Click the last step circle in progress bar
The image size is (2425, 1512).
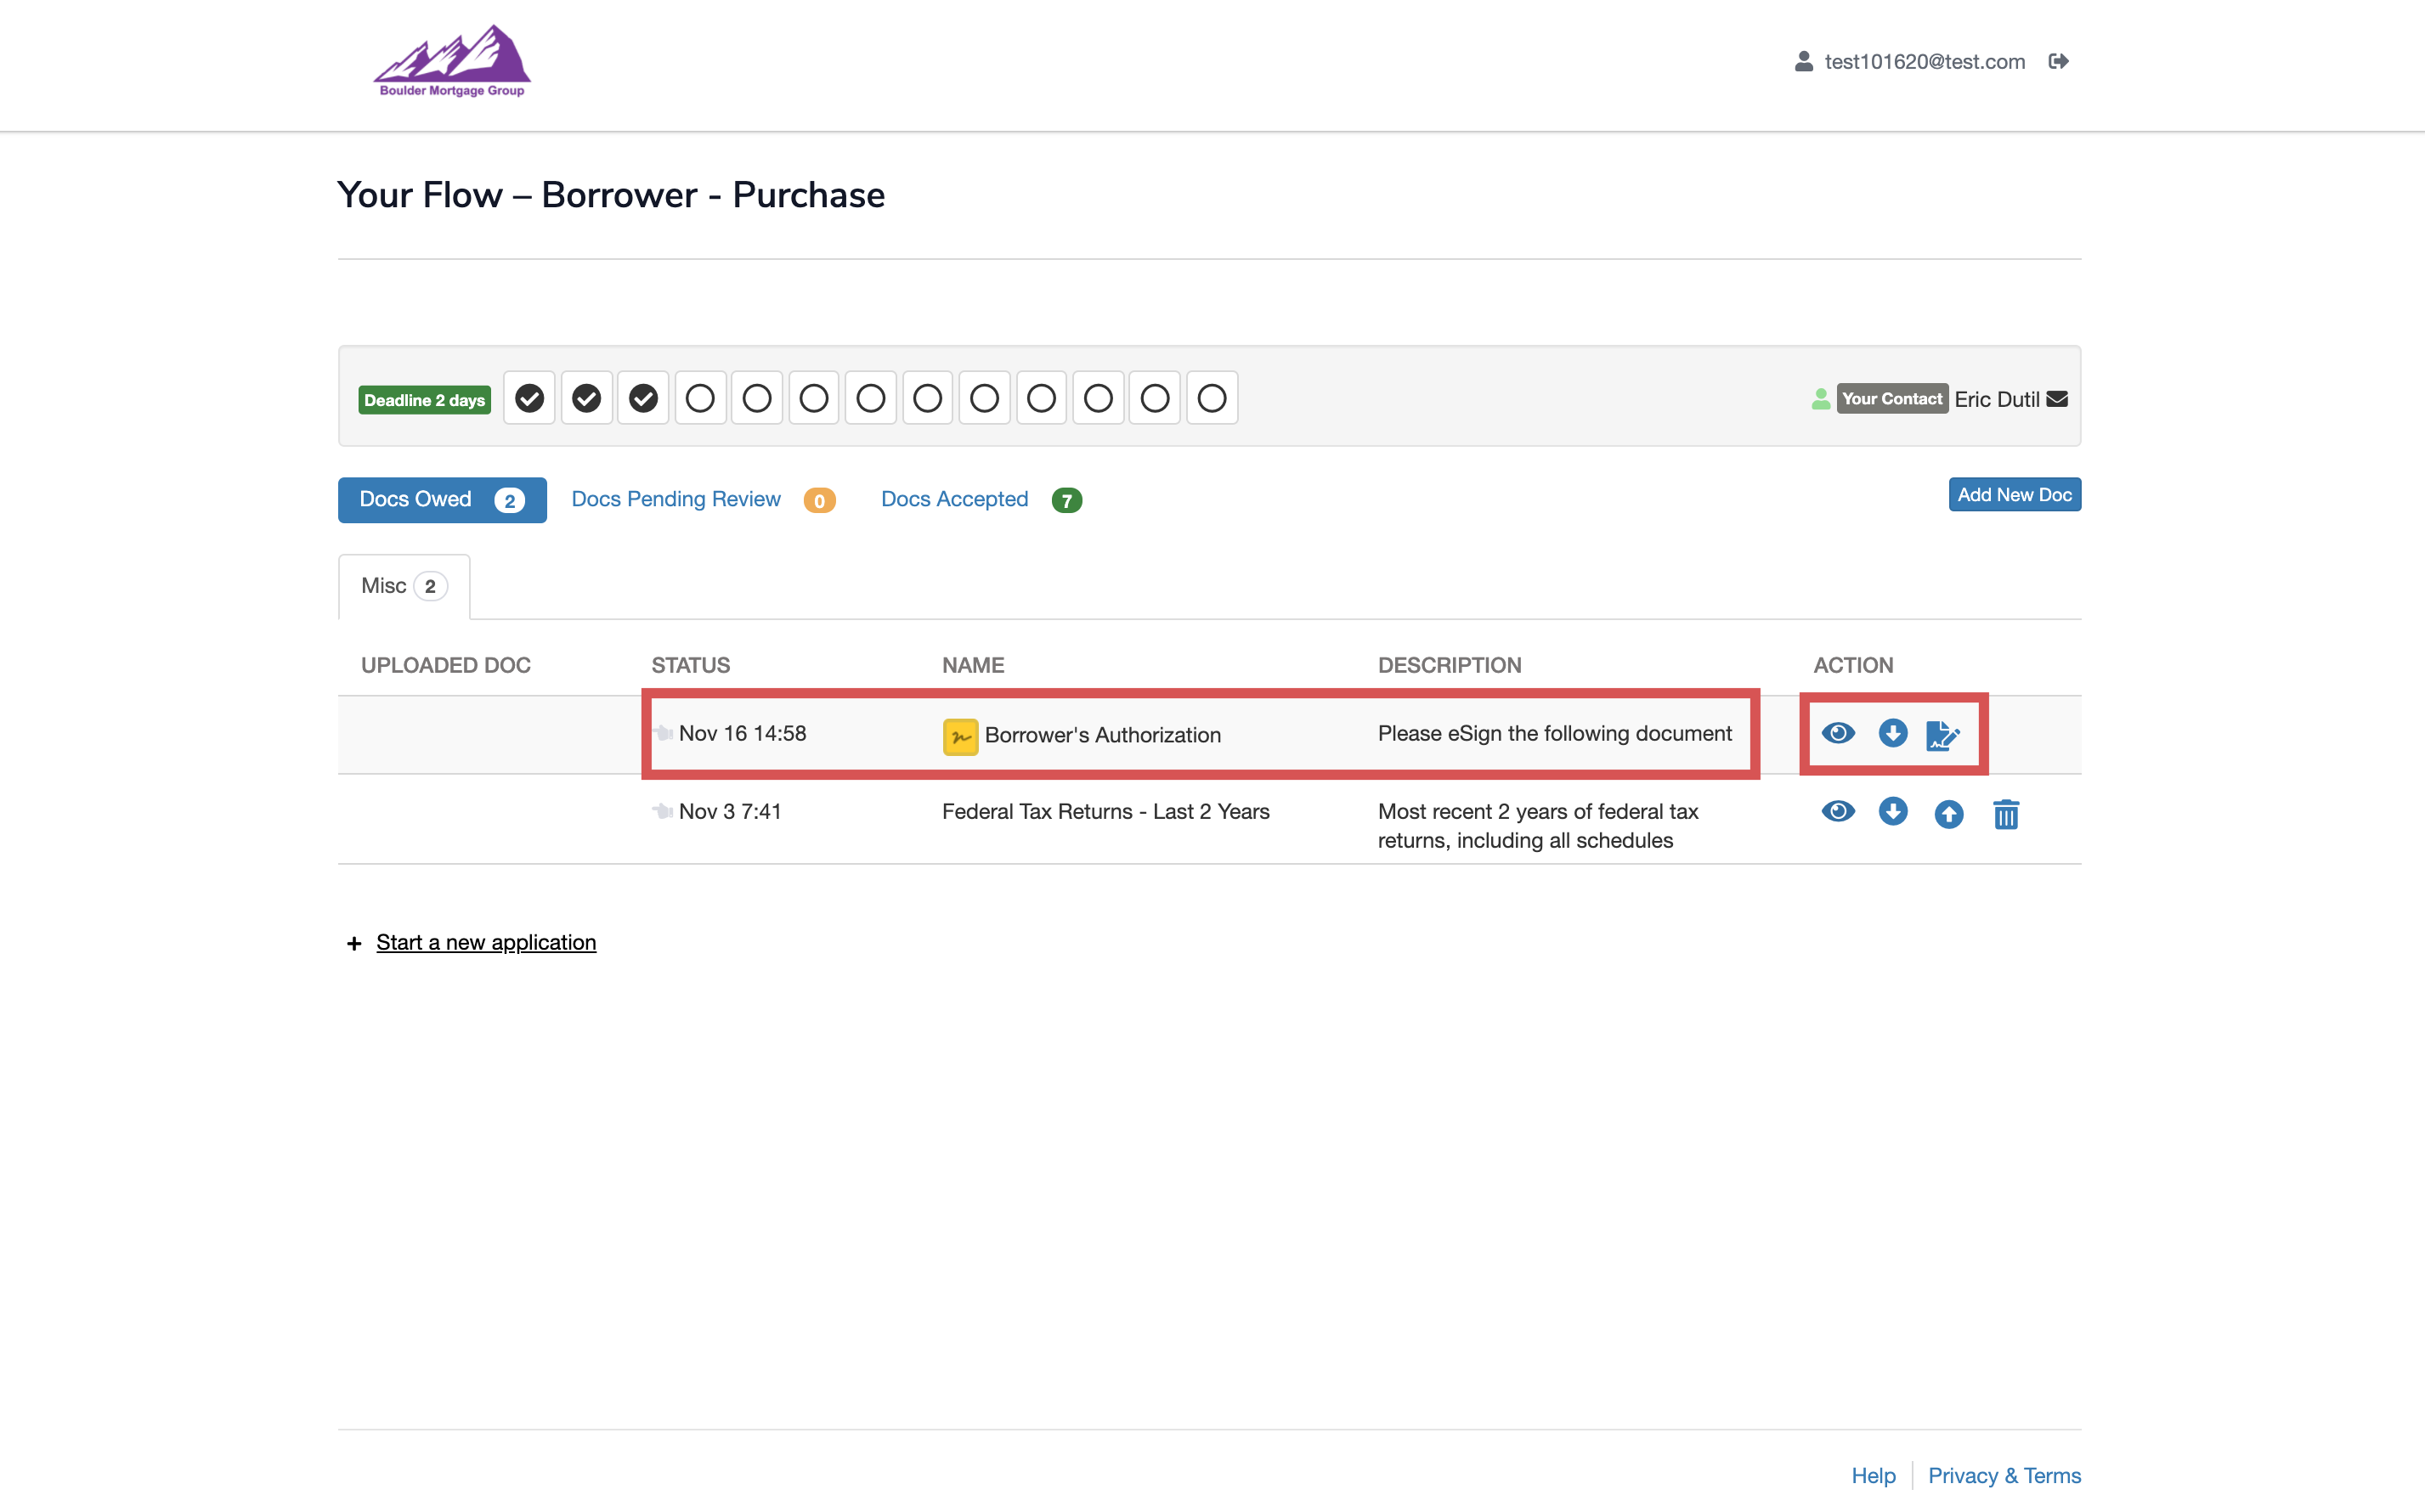tap(1211, 398)
